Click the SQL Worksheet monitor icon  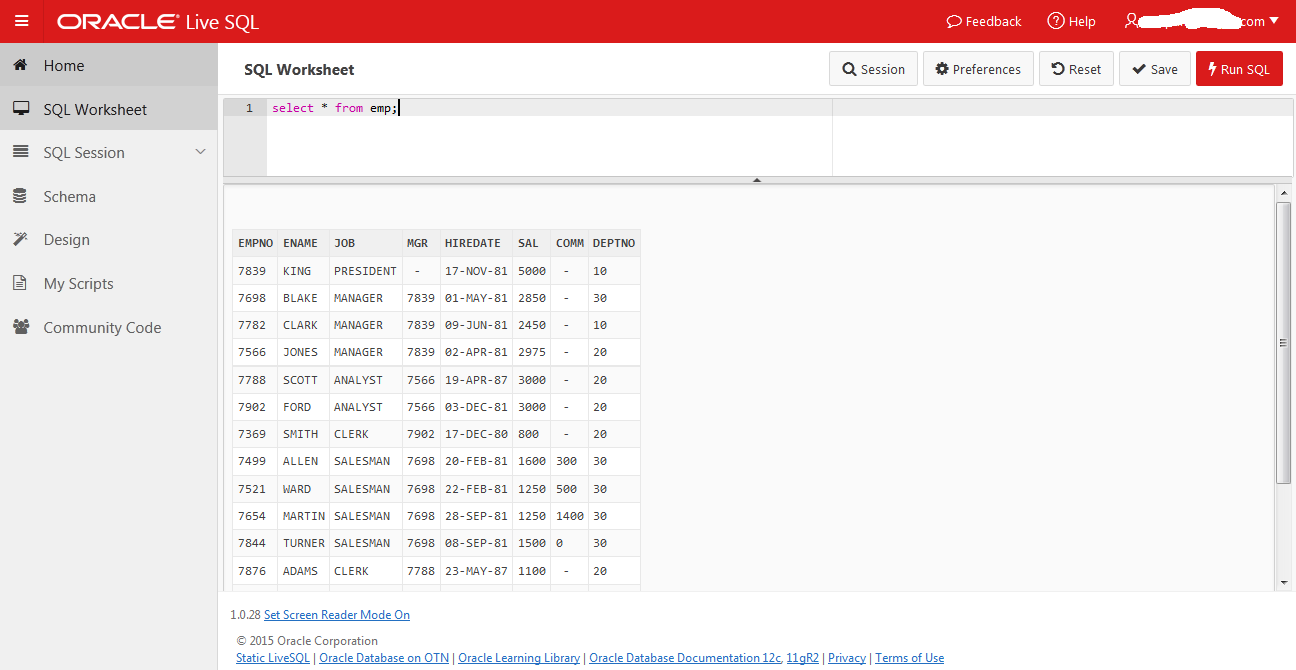click(20, 109)
